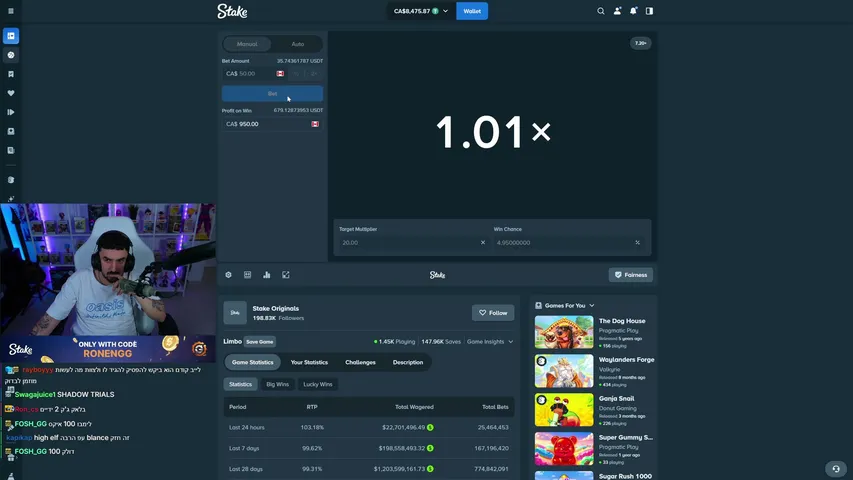Open the recent play-arrow sidebar icon
This screenshot has width=853, height=480.
pos(11,112)
